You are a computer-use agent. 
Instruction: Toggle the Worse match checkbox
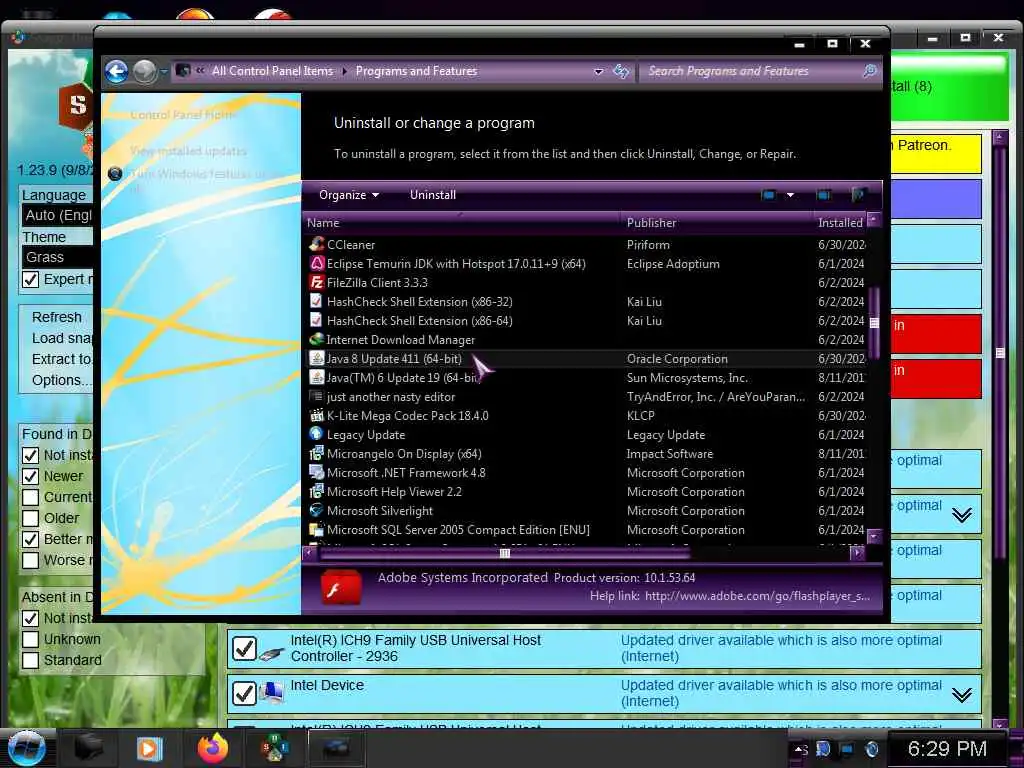[x=31, y=560]
